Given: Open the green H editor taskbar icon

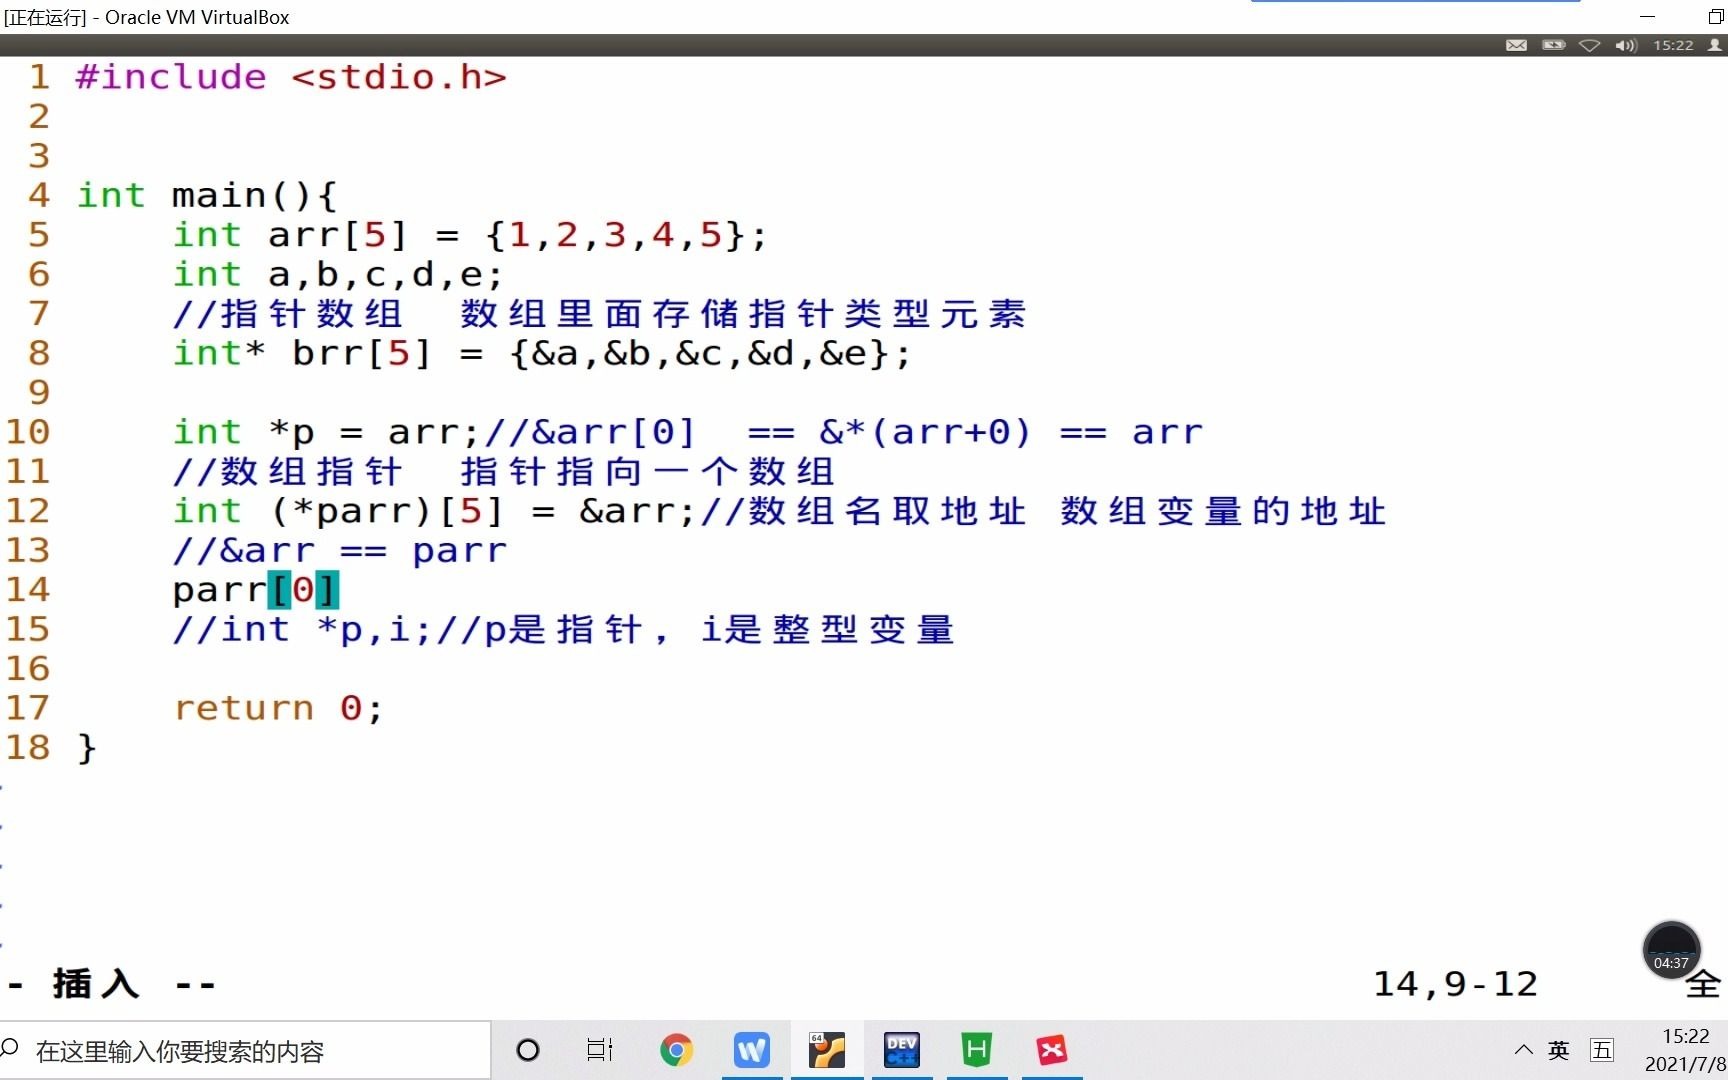Looking at the screenshot, I should click(977, 1050).
